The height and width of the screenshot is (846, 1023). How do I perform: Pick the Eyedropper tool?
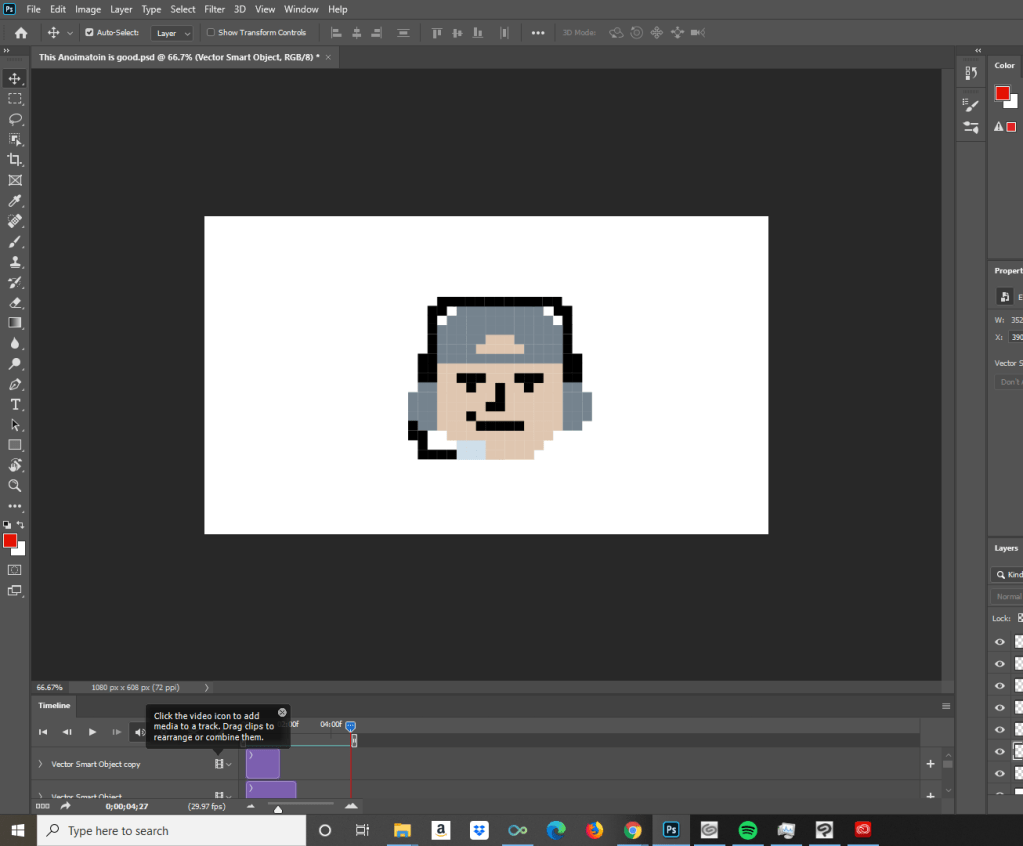click(15, 201)
